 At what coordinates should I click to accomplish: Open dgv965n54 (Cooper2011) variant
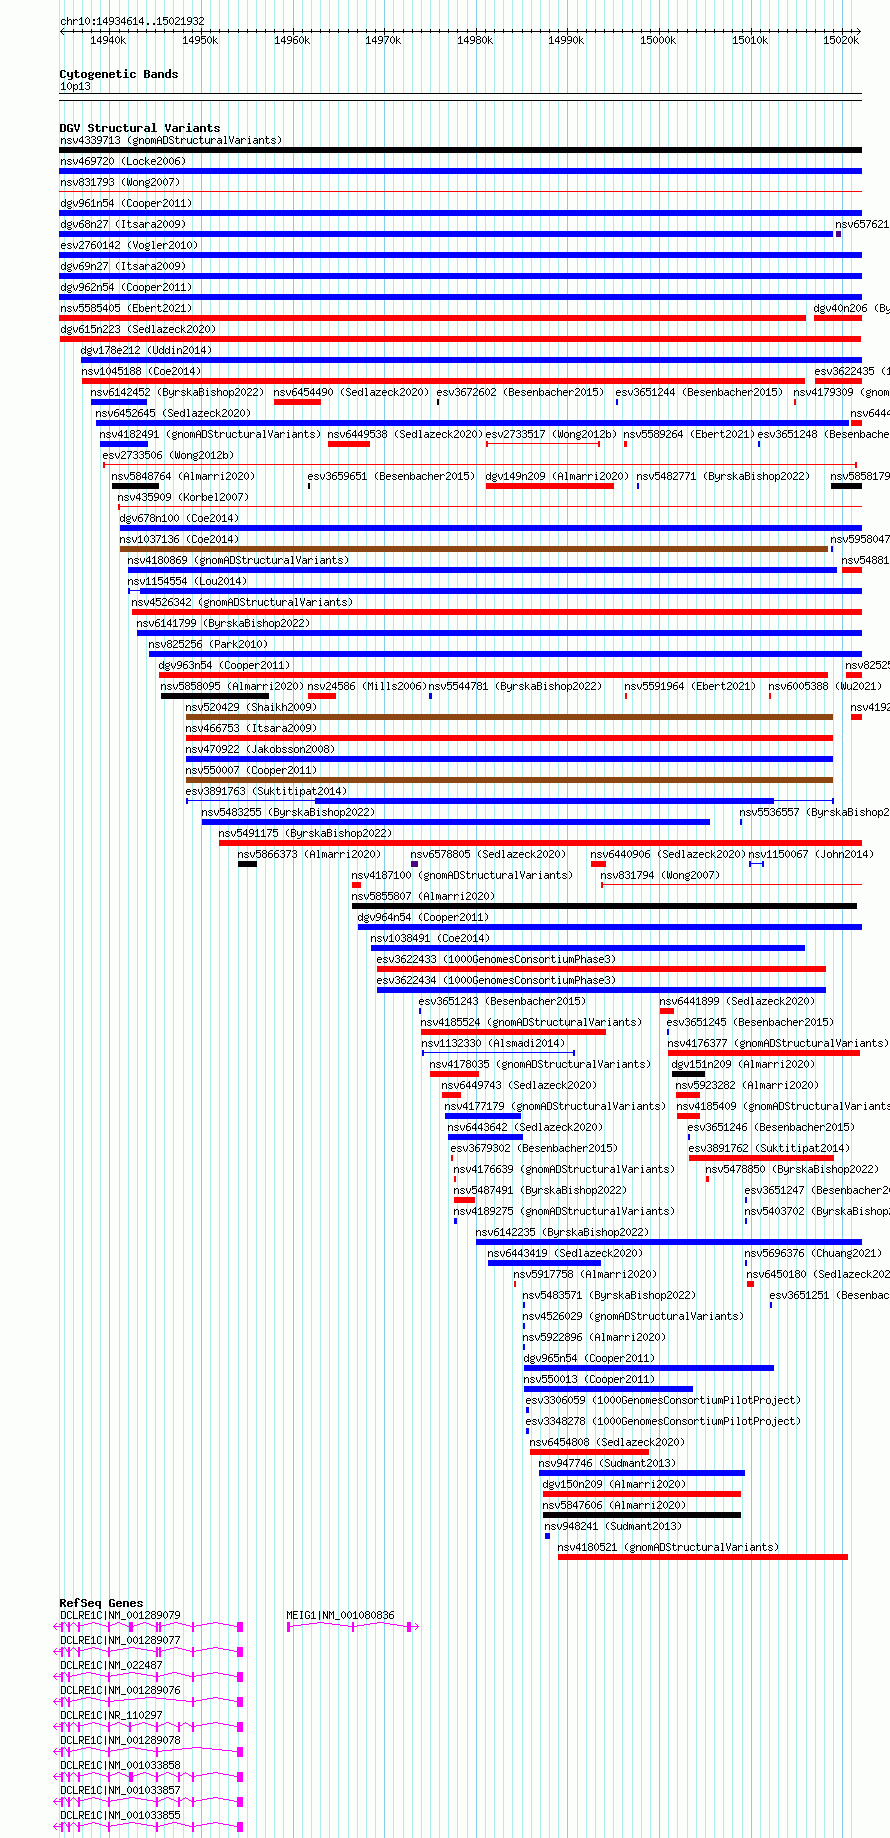pos(648,1368)
